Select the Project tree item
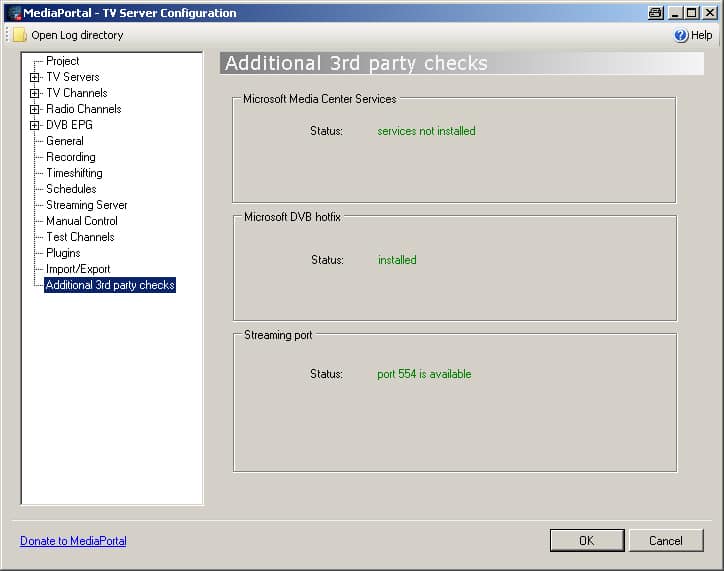 (x=62, y=61)
